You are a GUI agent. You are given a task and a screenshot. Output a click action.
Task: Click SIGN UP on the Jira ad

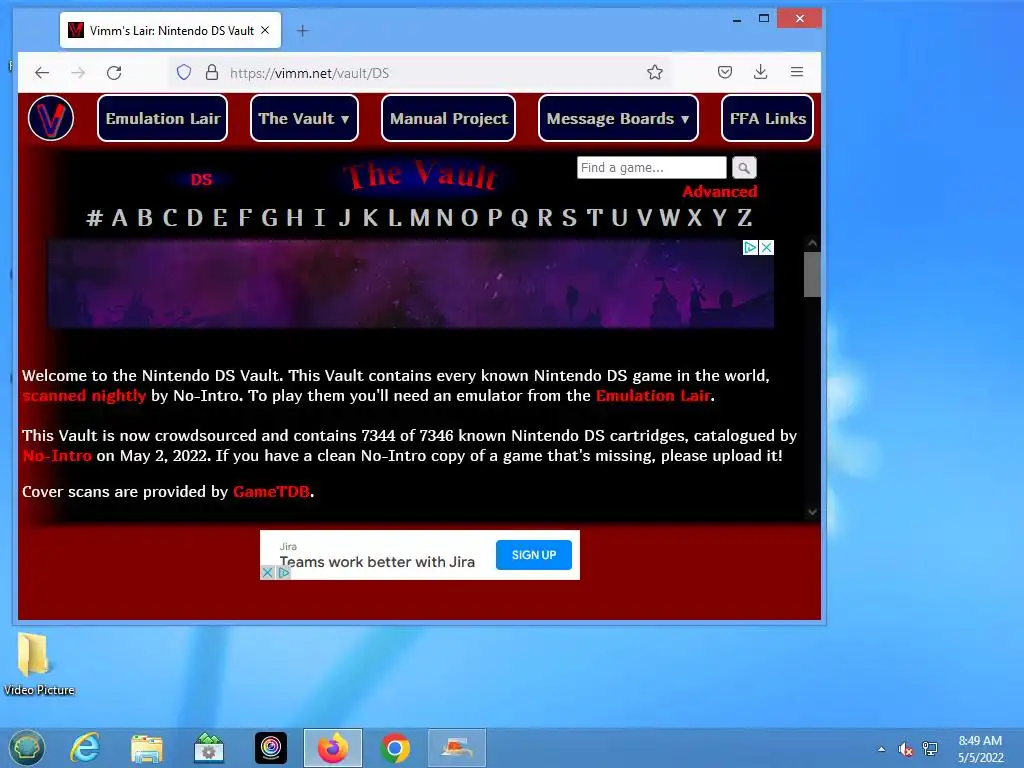click(534, 555)
